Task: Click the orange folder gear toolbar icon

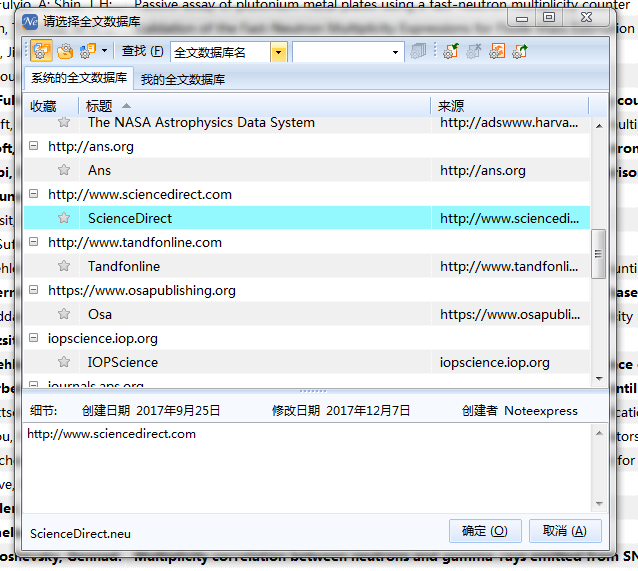Action: pos(65,51)
